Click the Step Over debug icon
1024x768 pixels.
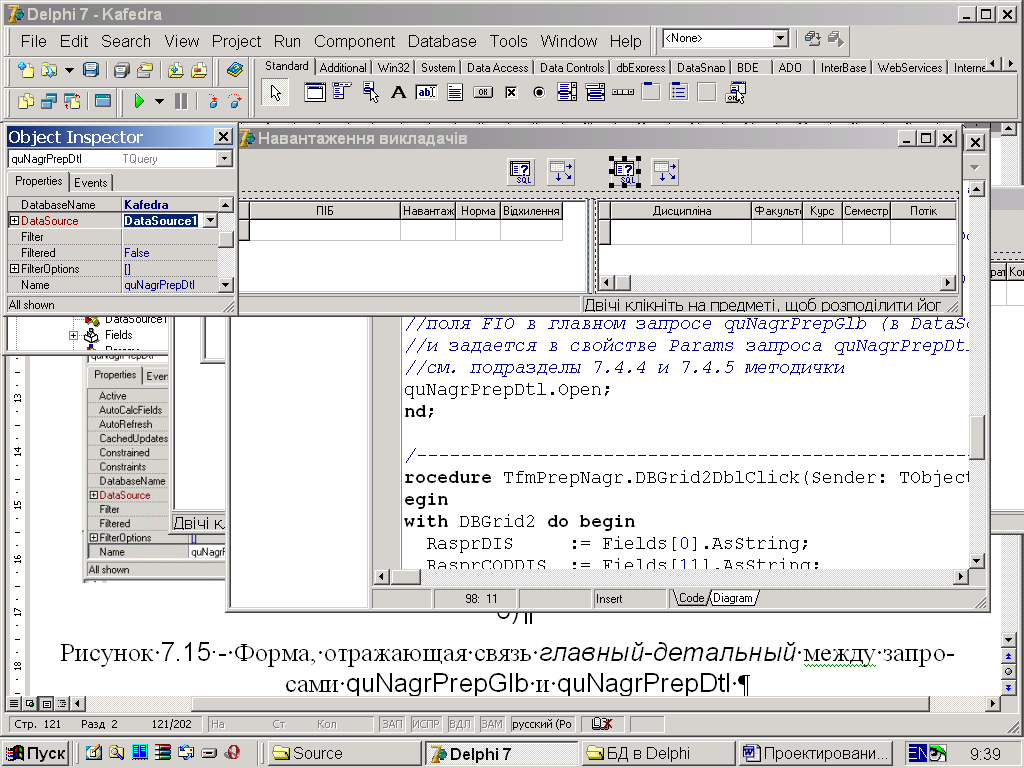click(234, 101)
